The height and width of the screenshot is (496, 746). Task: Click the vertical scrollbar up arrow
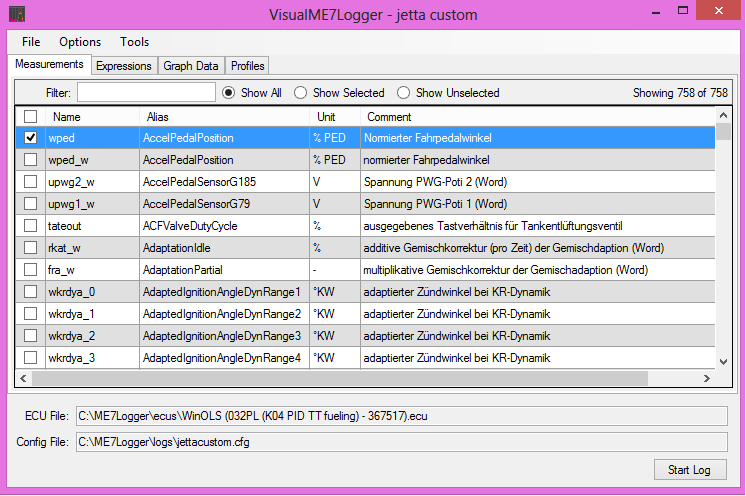pyautogui.click(x=723, y=115)
